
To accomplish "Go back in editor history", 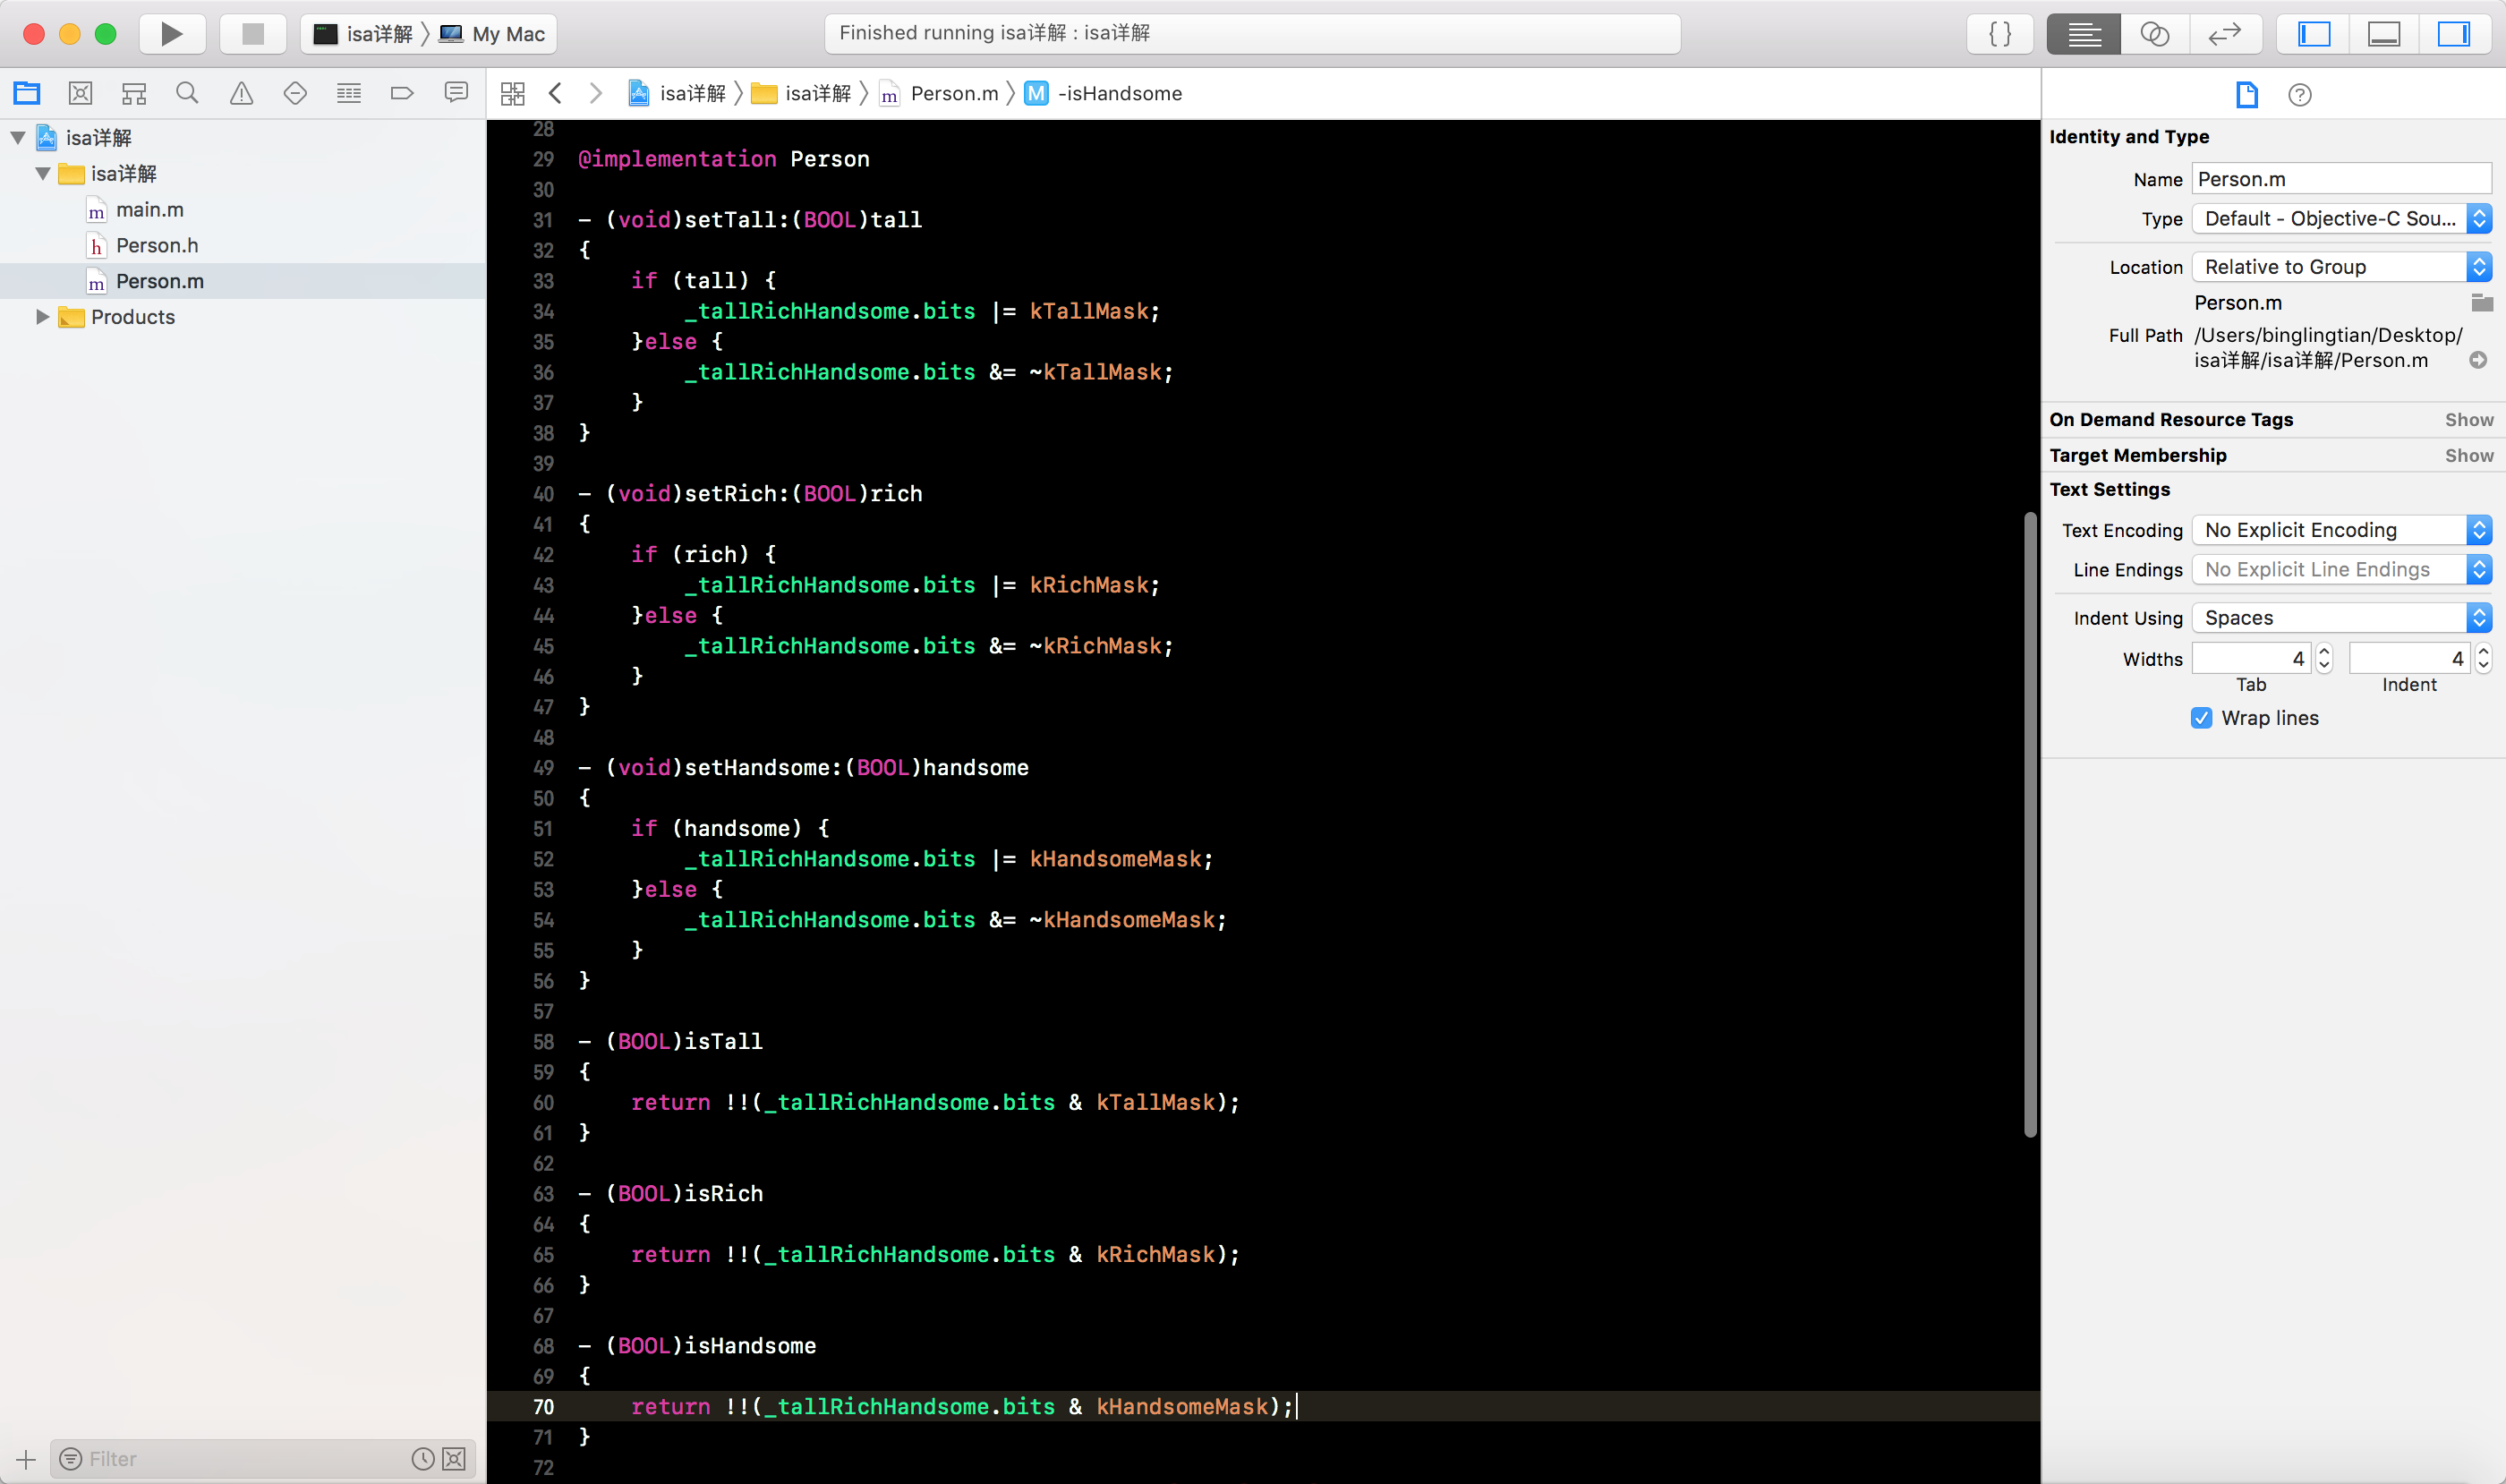I will [x=556, y=93].
